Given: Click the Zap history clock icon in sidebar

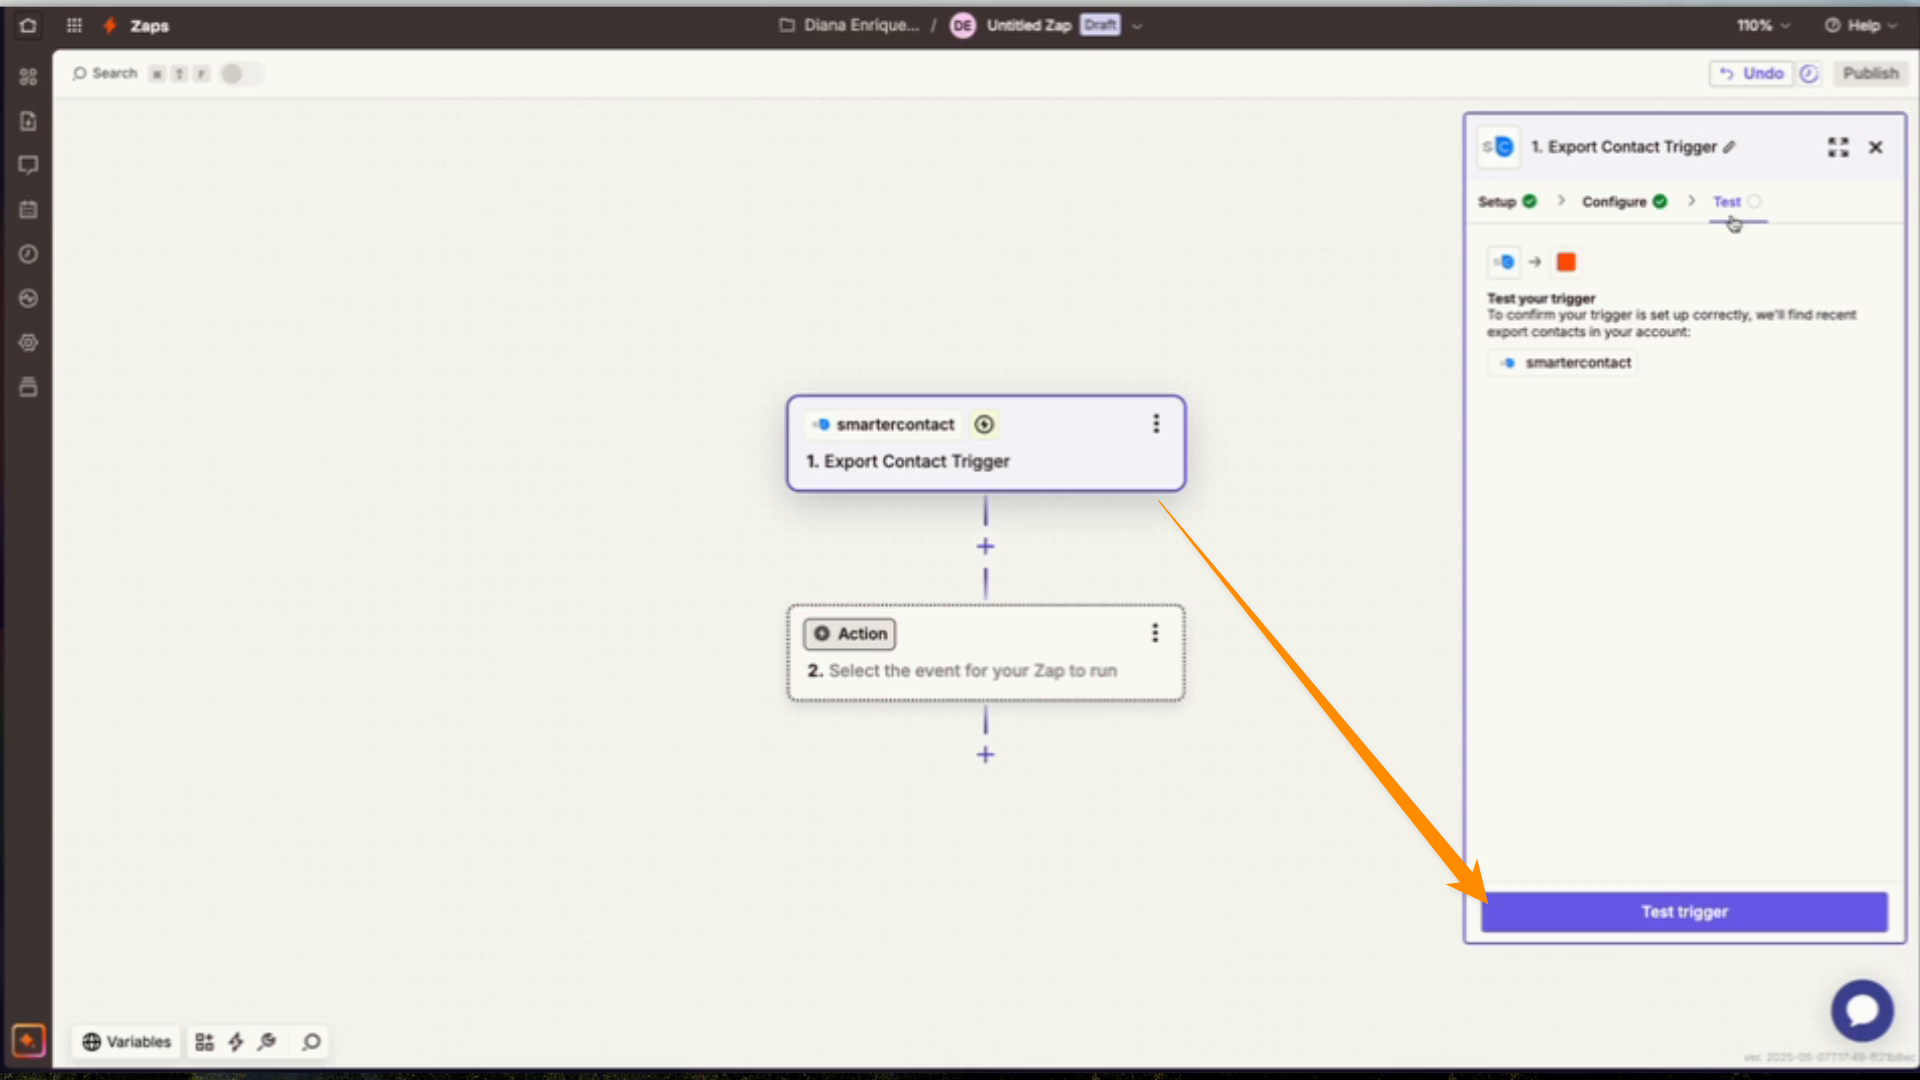Looking at the screenshot, I should click(28, 254).
